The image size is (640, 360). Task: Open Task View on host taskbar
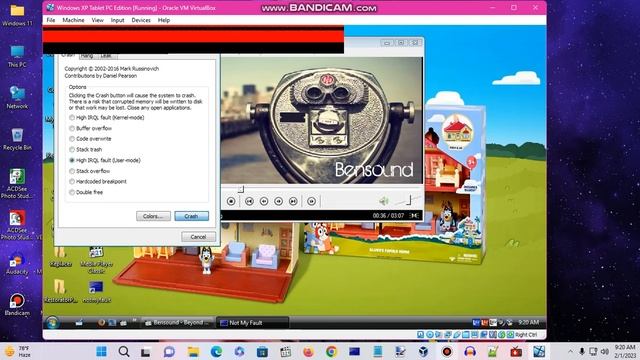[x=146, y=351]
